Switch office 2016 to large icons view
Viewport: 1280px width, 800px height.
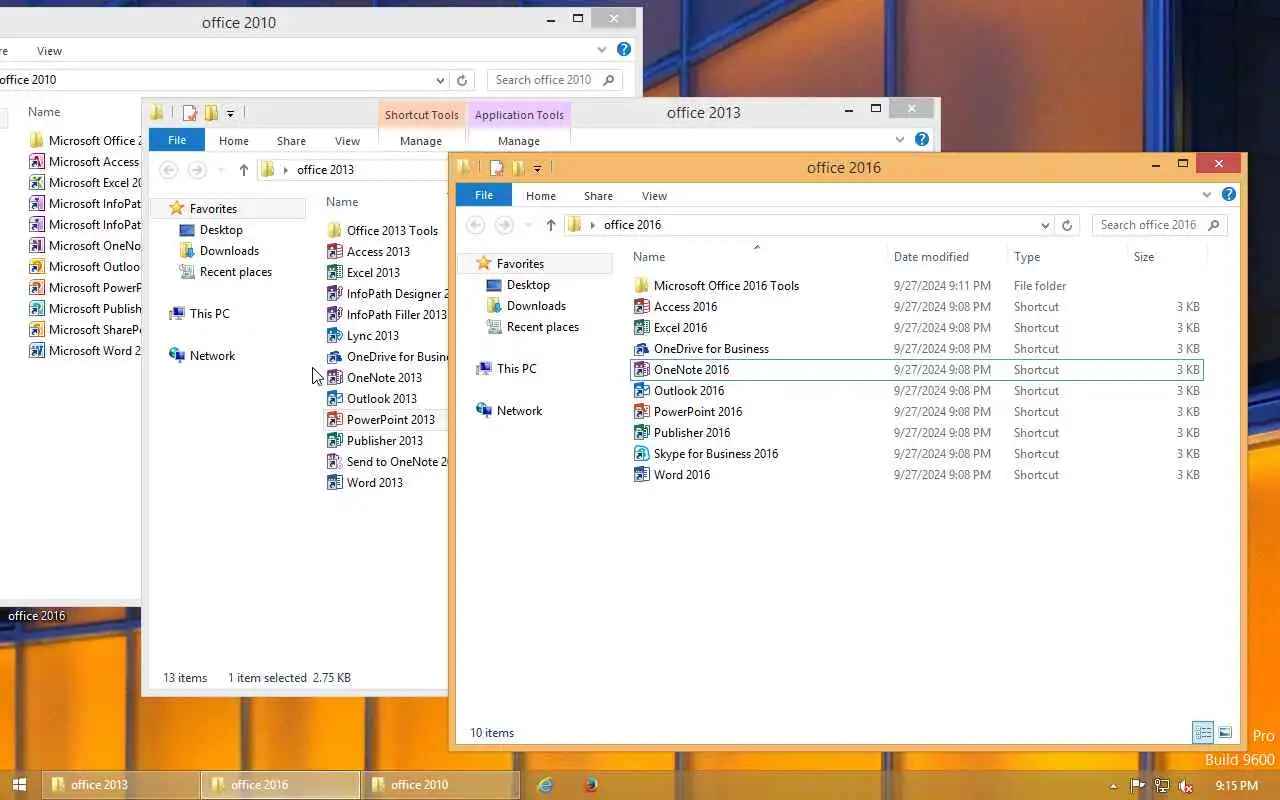pos(1225,733)
